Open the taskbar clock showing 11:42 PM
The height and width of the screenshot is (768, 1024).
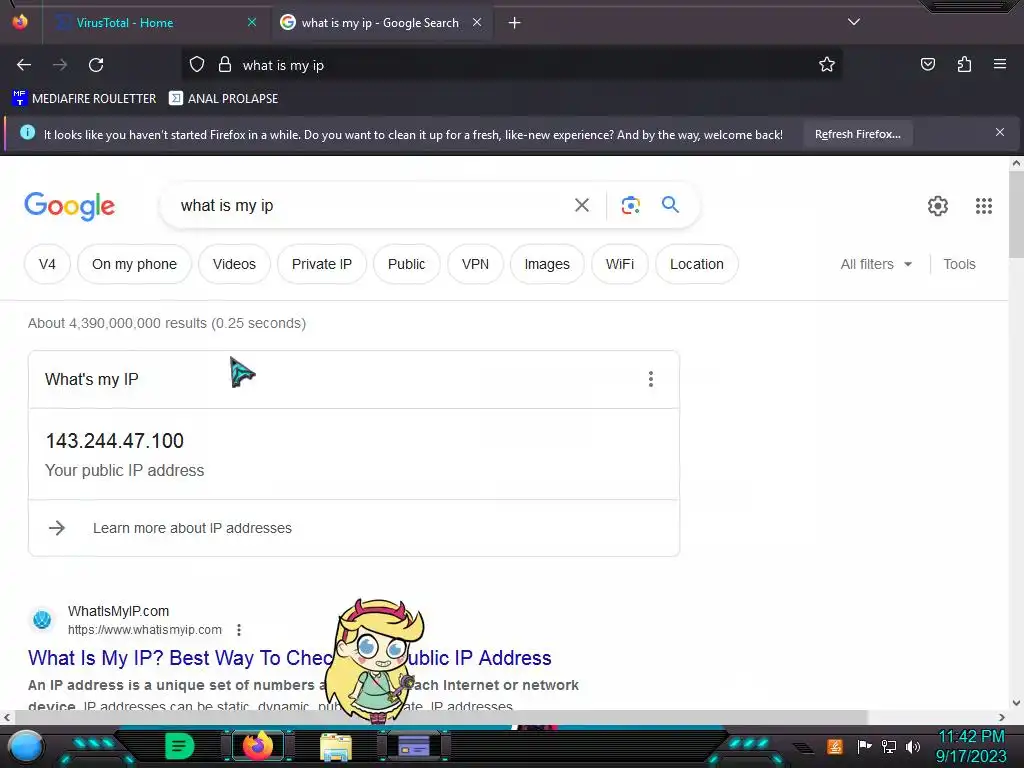[971, 746]
